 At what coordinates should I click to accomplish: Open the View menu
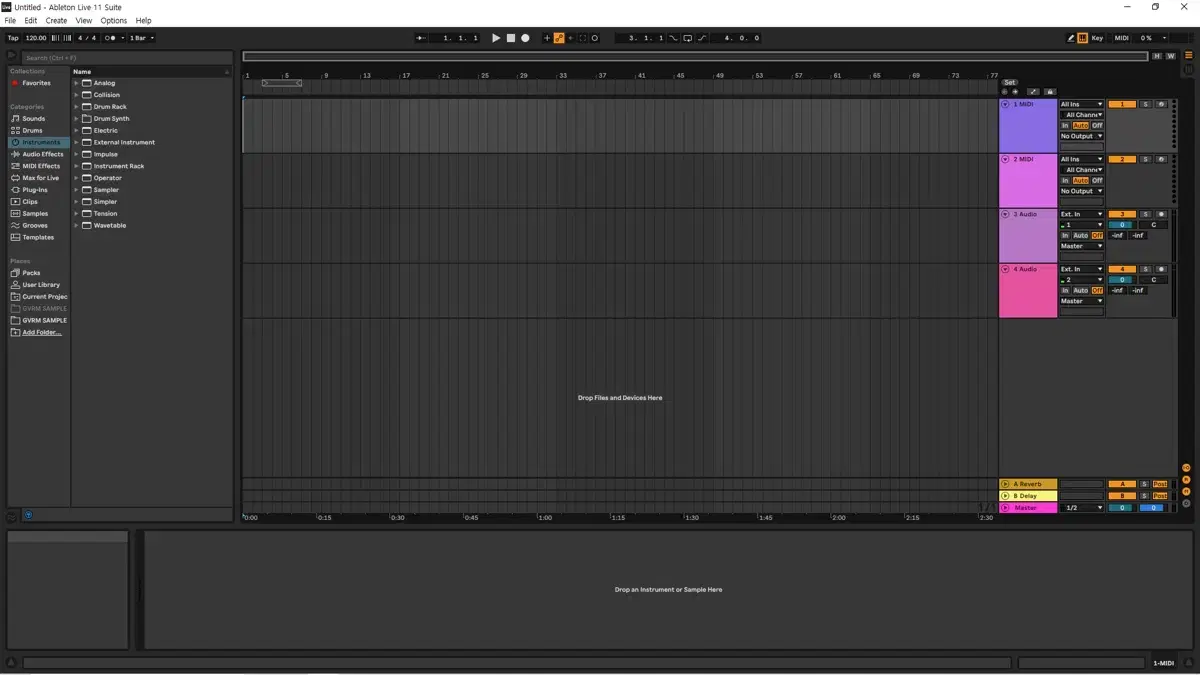(84, 20)
